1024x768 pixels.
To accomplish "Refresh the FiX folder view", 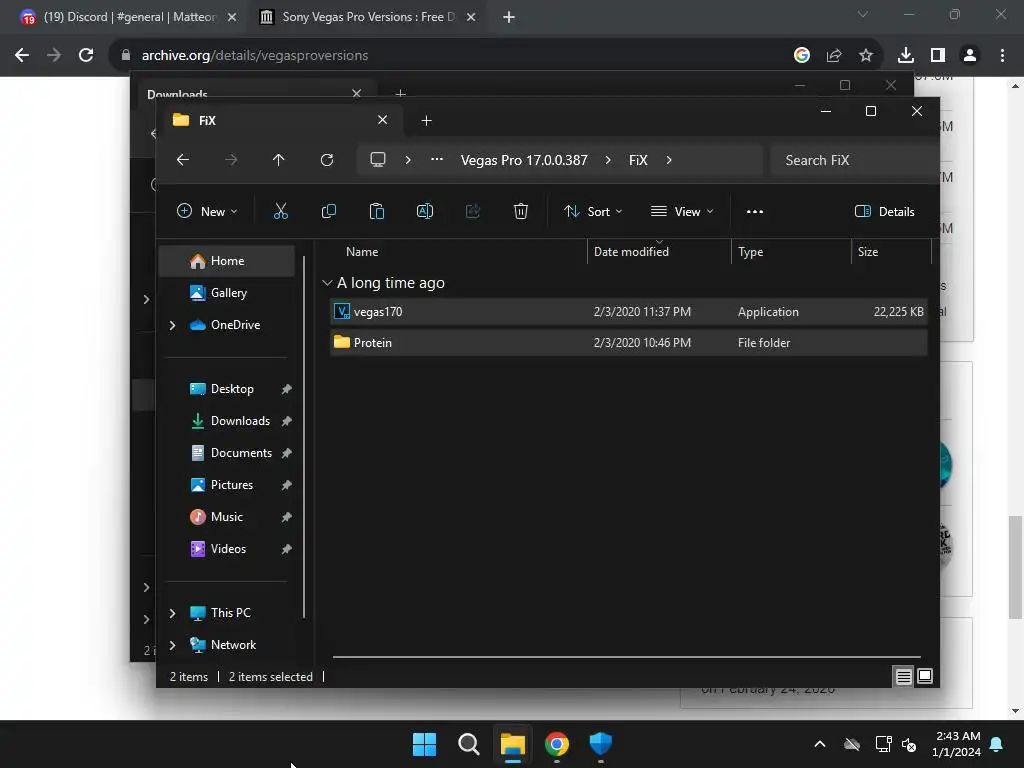I will coord(327,160).
